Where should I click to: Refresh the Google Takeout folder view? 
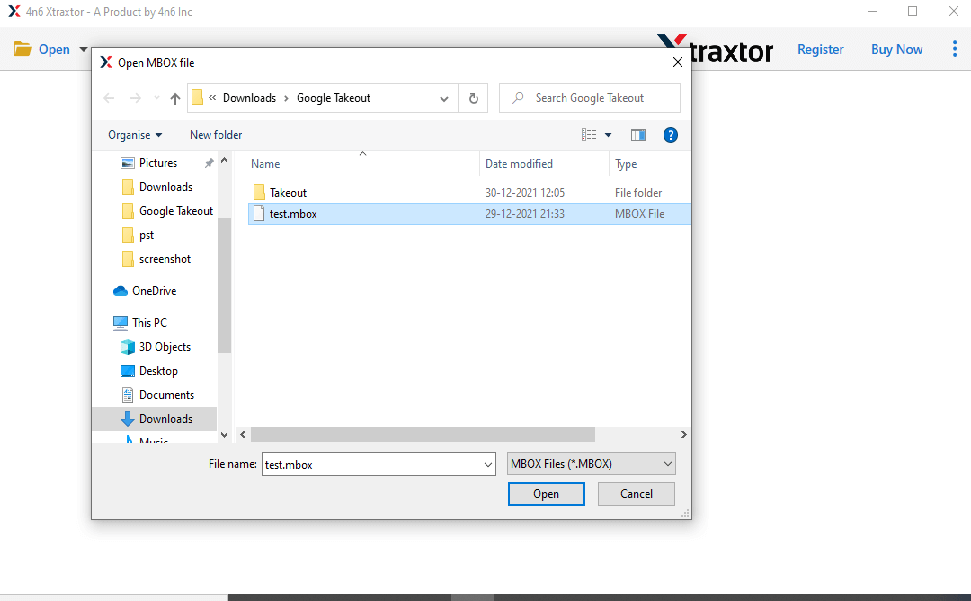click(x=473, y=98)
